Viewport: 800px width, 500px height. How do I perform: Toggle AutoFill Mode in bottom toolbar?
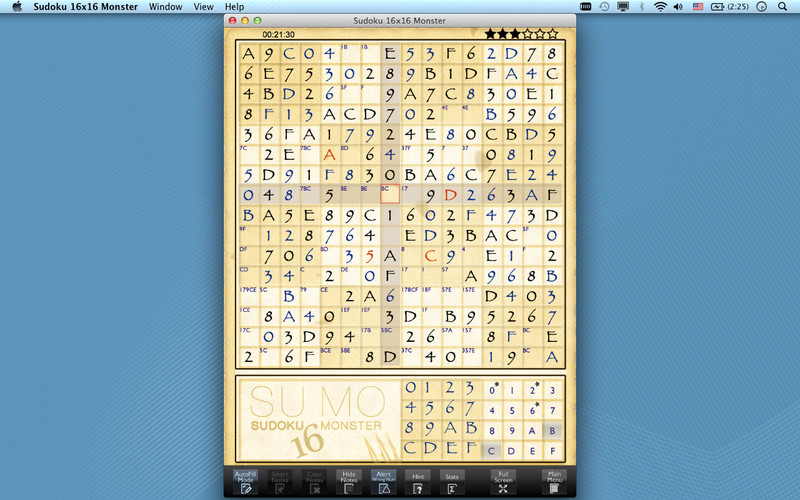245,482
